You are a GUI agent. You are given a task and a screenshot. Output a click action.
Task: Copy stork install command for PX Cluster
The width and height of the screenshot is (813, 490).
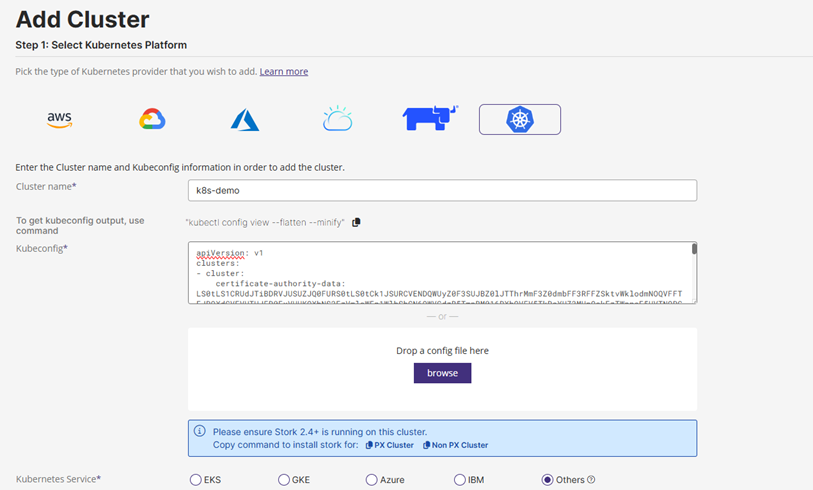390,445
